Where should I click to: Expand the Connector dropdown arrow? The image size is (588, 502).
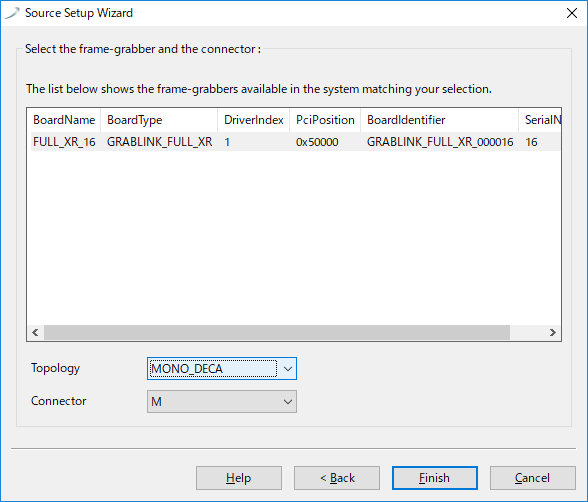(288, 402)
